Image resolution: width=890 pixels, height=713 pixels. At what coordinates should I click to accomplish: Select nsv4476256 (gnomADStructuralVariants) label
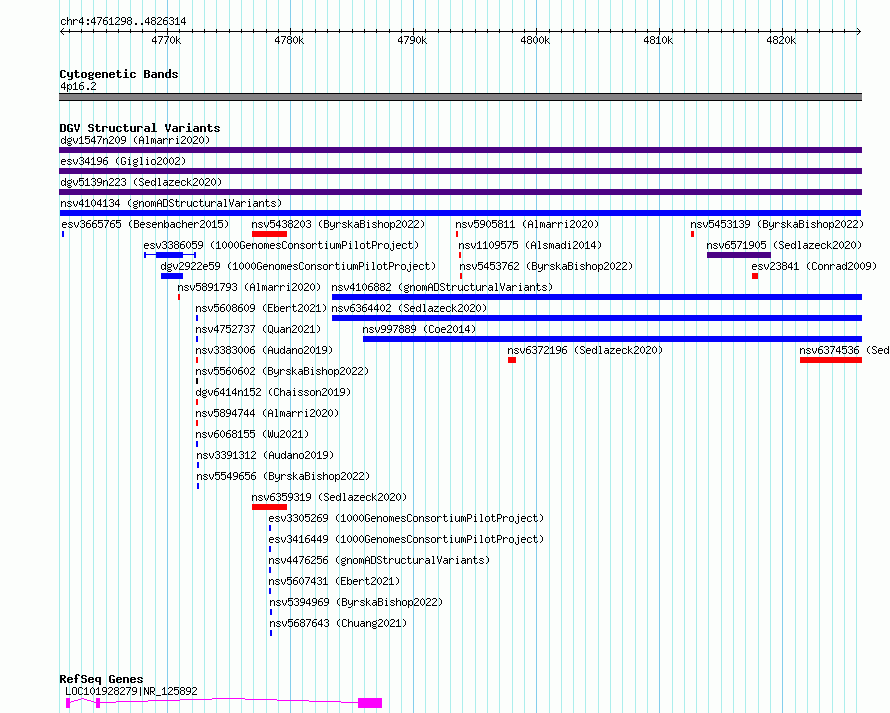pos(379,560)
